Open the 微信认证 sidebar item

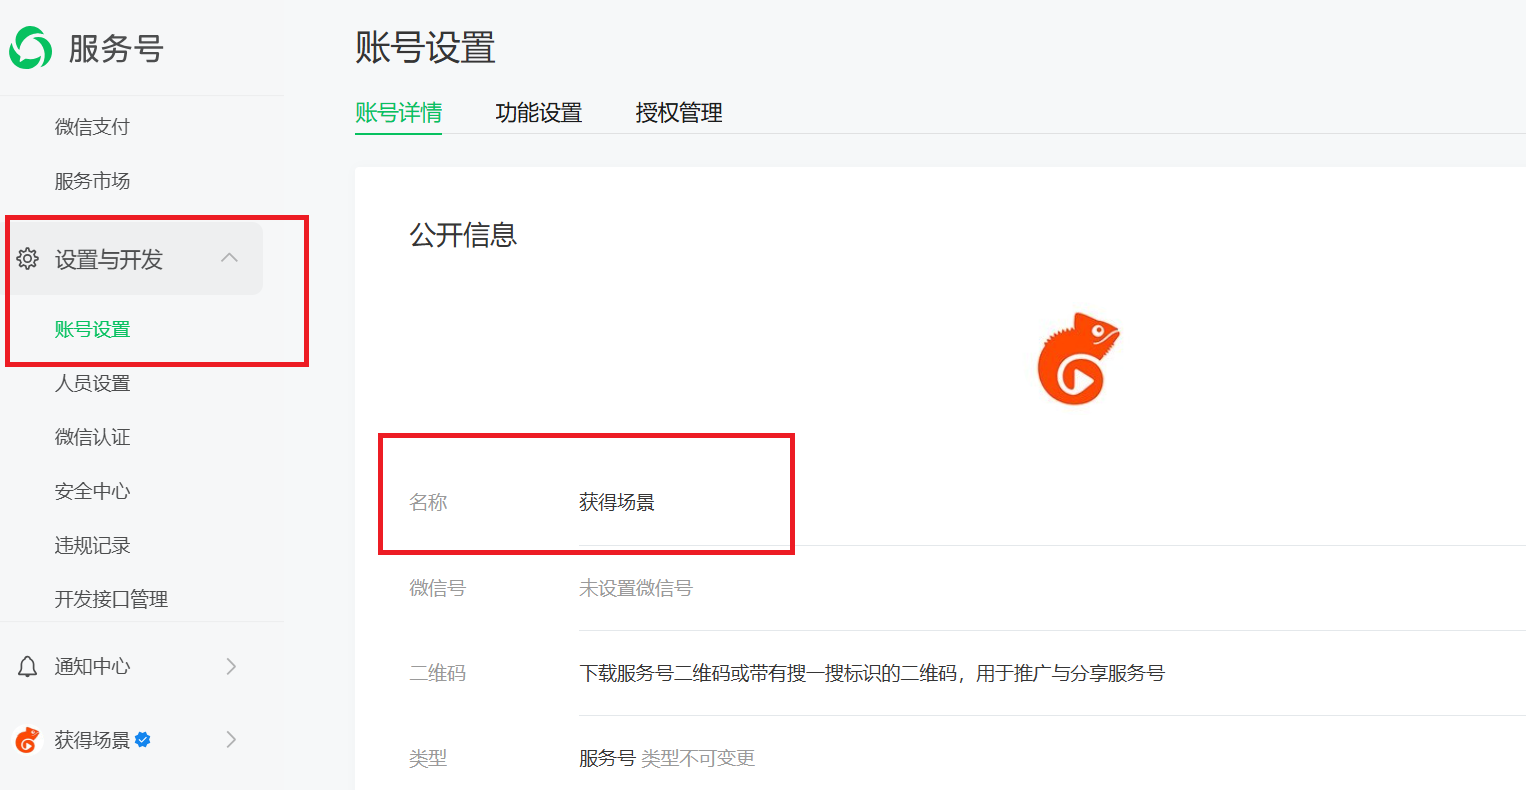92,437
